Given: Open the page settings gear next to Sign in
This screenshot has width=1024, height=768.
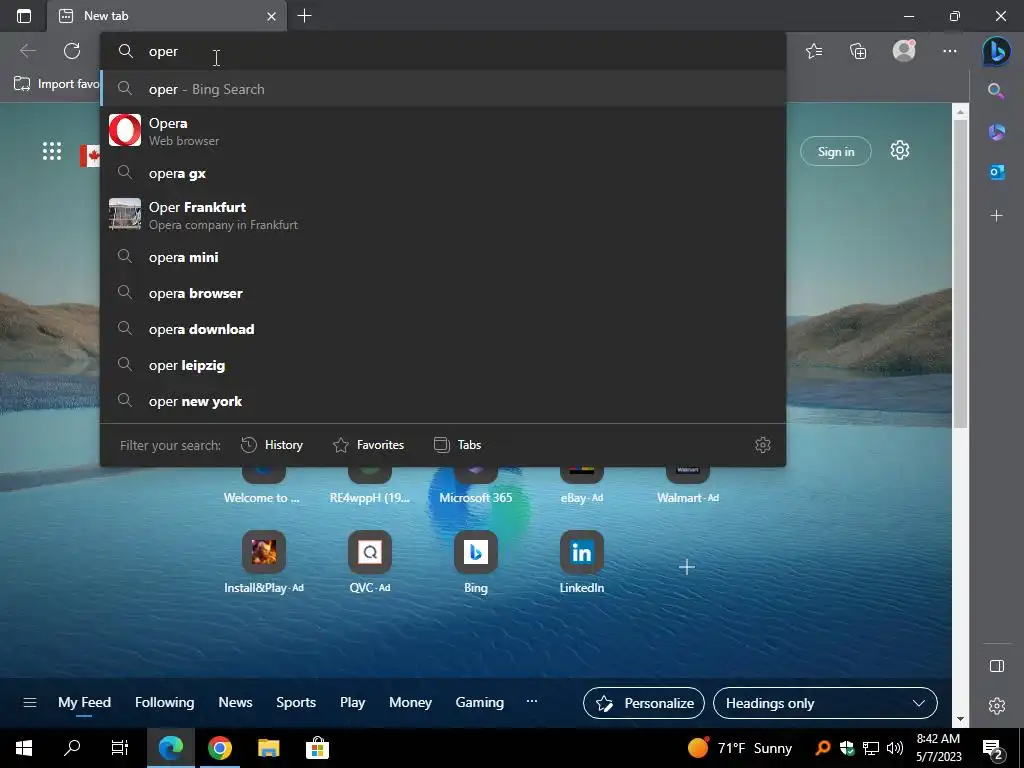Looking at the screenshot, I should tap(900, 150).
